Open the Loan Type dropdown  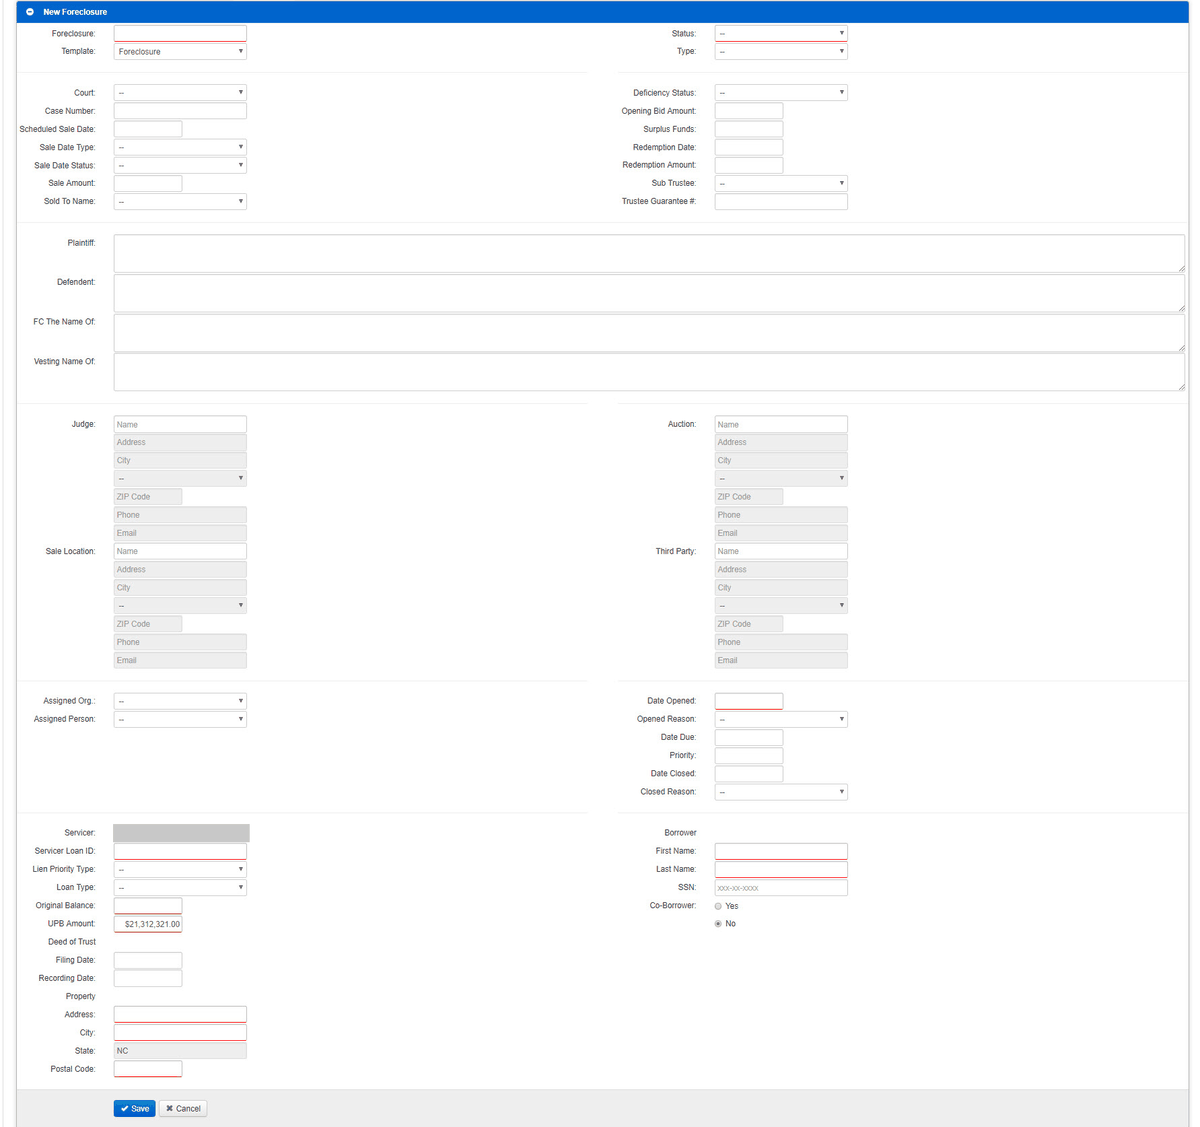point(180,887)
